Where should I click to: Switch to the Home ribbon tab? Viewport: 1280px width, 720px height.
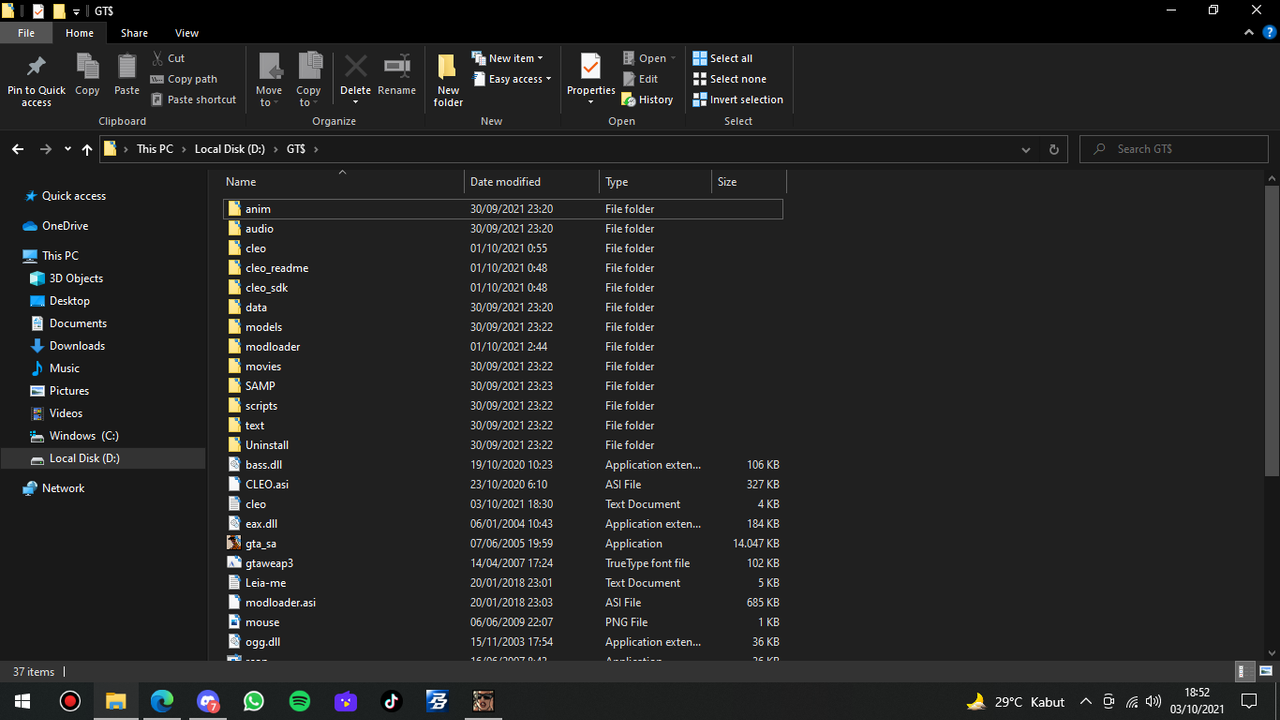[x=79, y=33]
